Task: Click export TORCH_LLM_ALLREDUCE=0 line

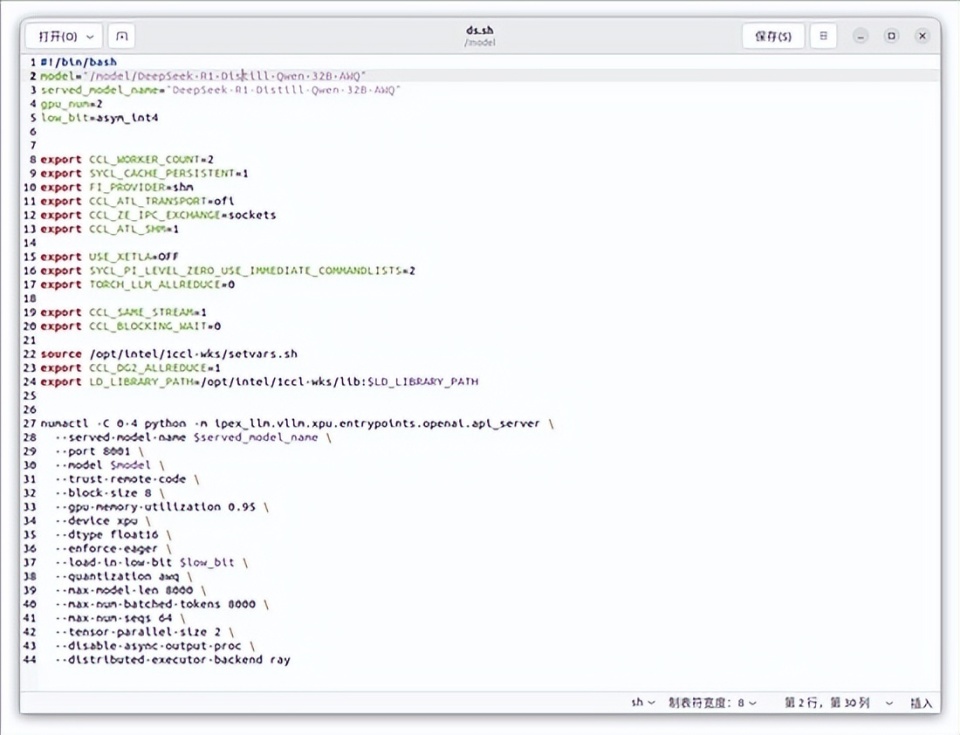Action: coord(137,285)
